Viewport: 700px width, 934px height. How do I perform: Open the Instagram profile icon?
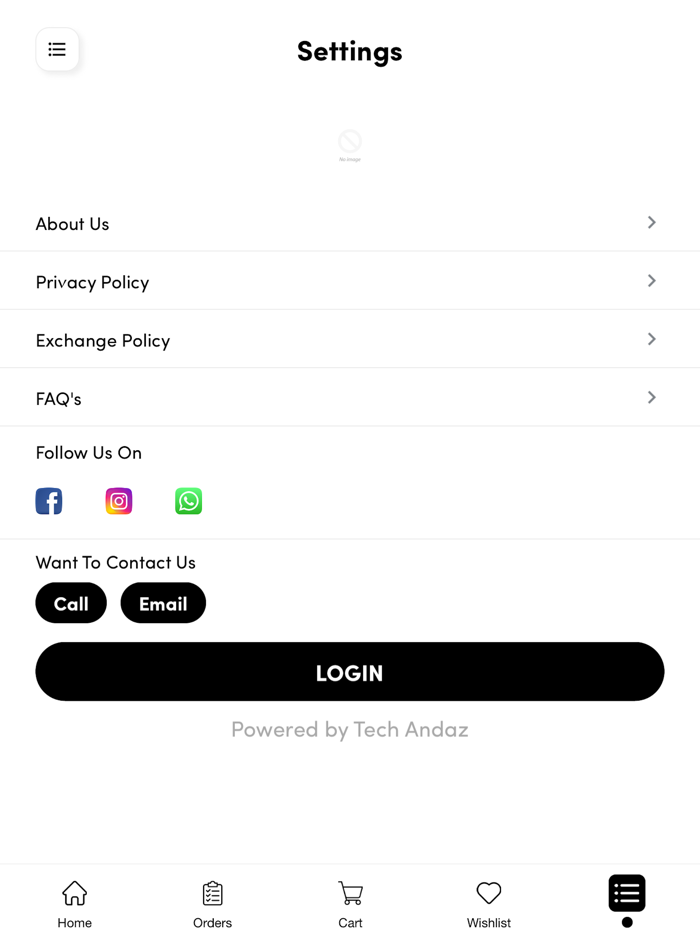[119, 501]
